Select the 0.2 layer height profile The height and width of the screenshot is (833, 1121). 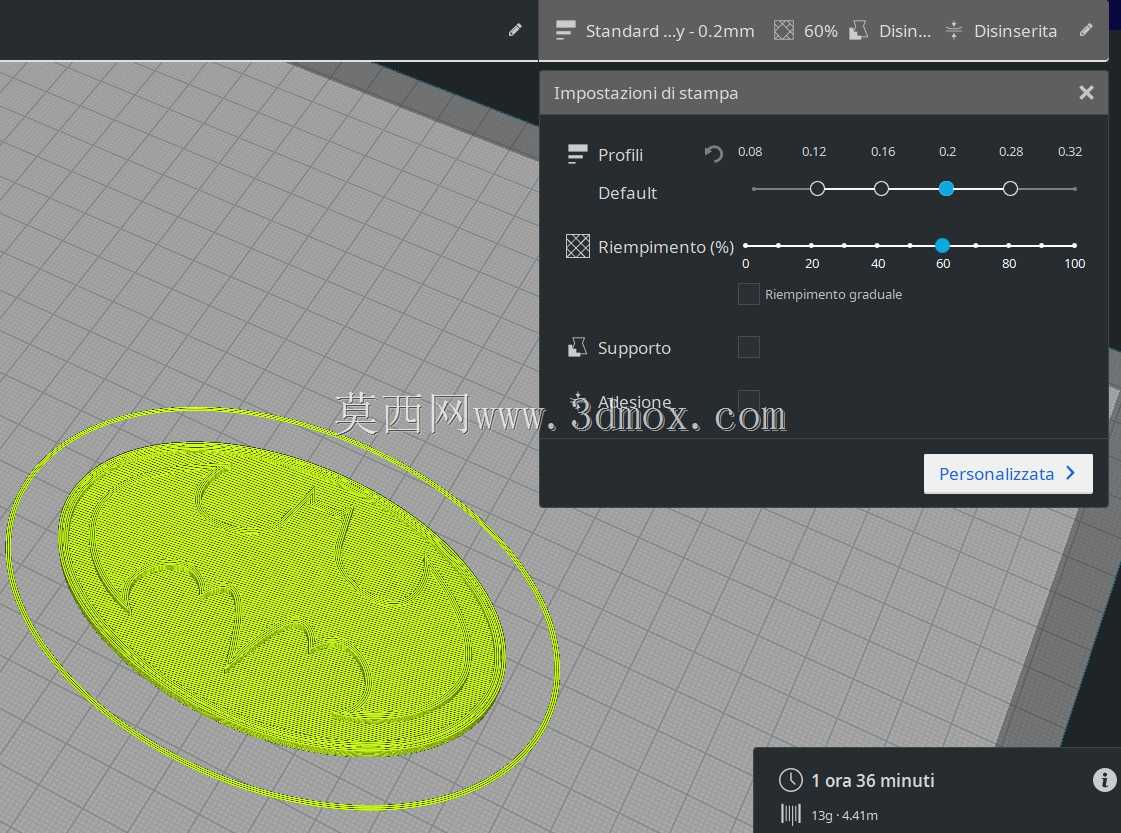tap(946, 189)
